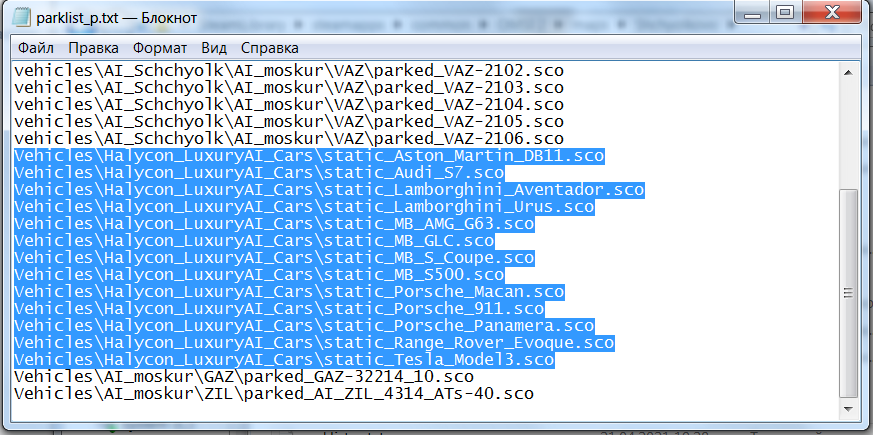The height and width of the screenshot is (435, 873).
Task: Click the static_MB_AMG_G63.sco line
Action: (x=274, y=224)
